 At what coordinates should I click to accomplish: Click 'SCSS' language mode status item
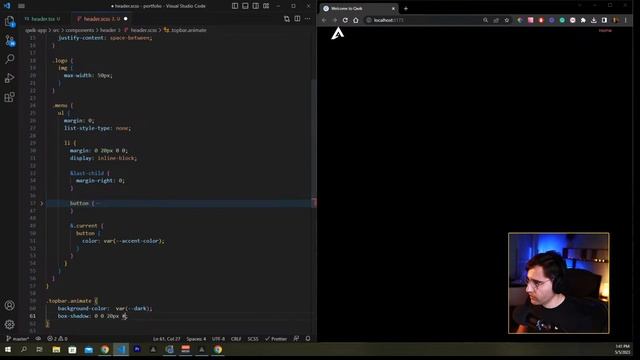pos(253,339)
